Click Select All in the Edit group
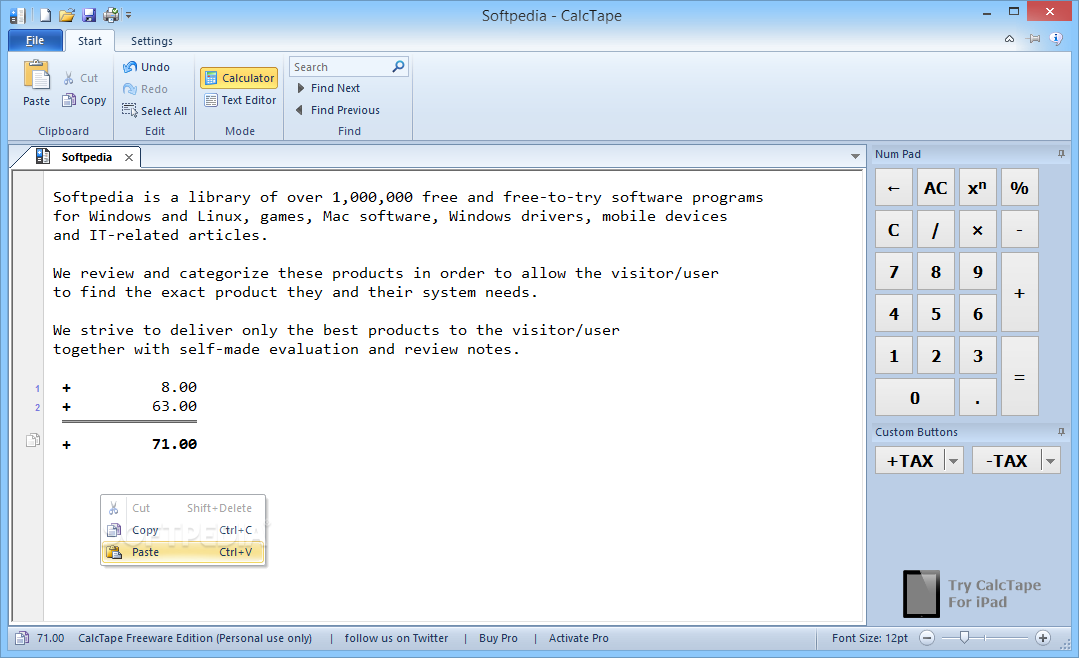The width and height of the screenshot is (1079, 658). 154,111
